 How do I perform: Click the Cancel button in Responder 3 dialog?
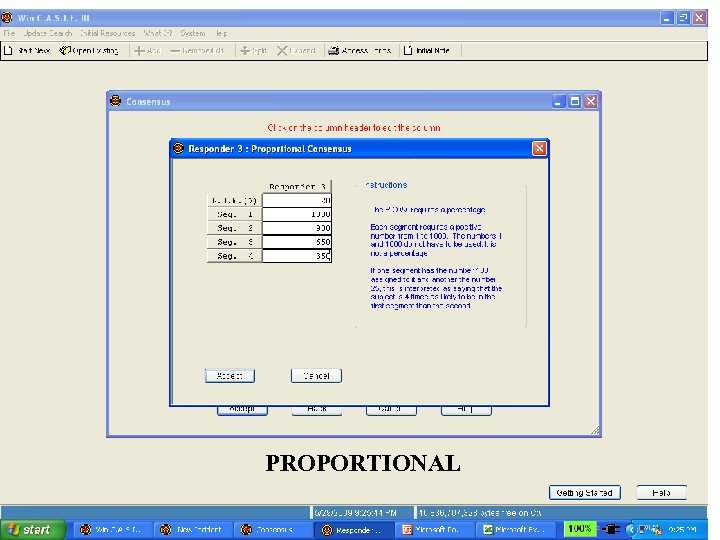[x=316, y=376]
